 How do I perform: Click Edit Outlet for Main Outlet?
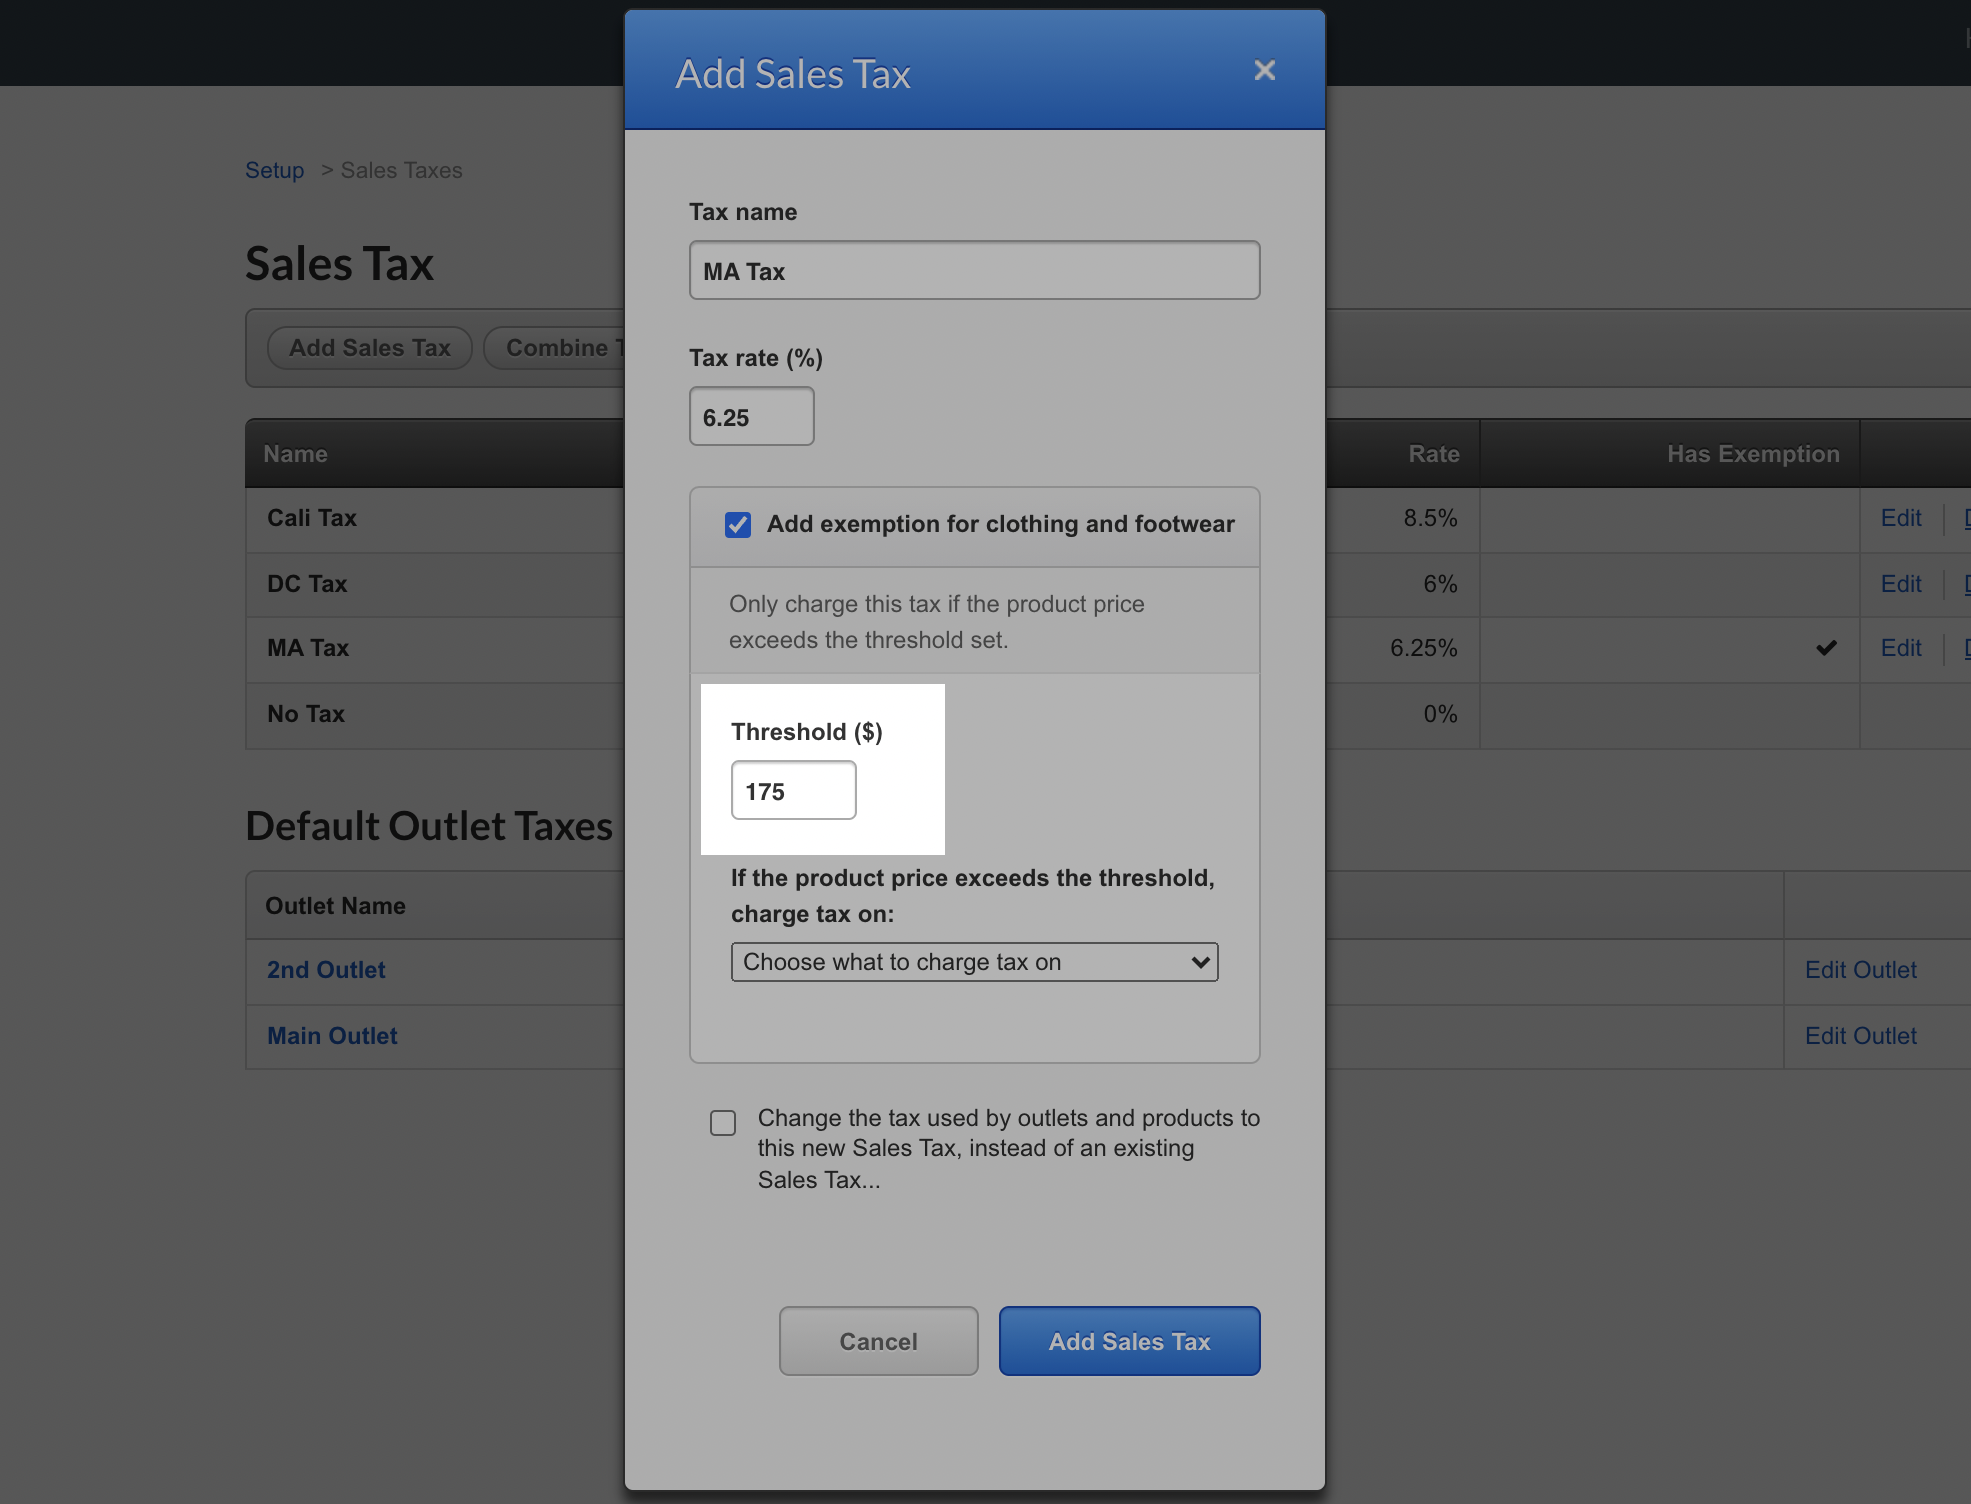[1860, 1036]
